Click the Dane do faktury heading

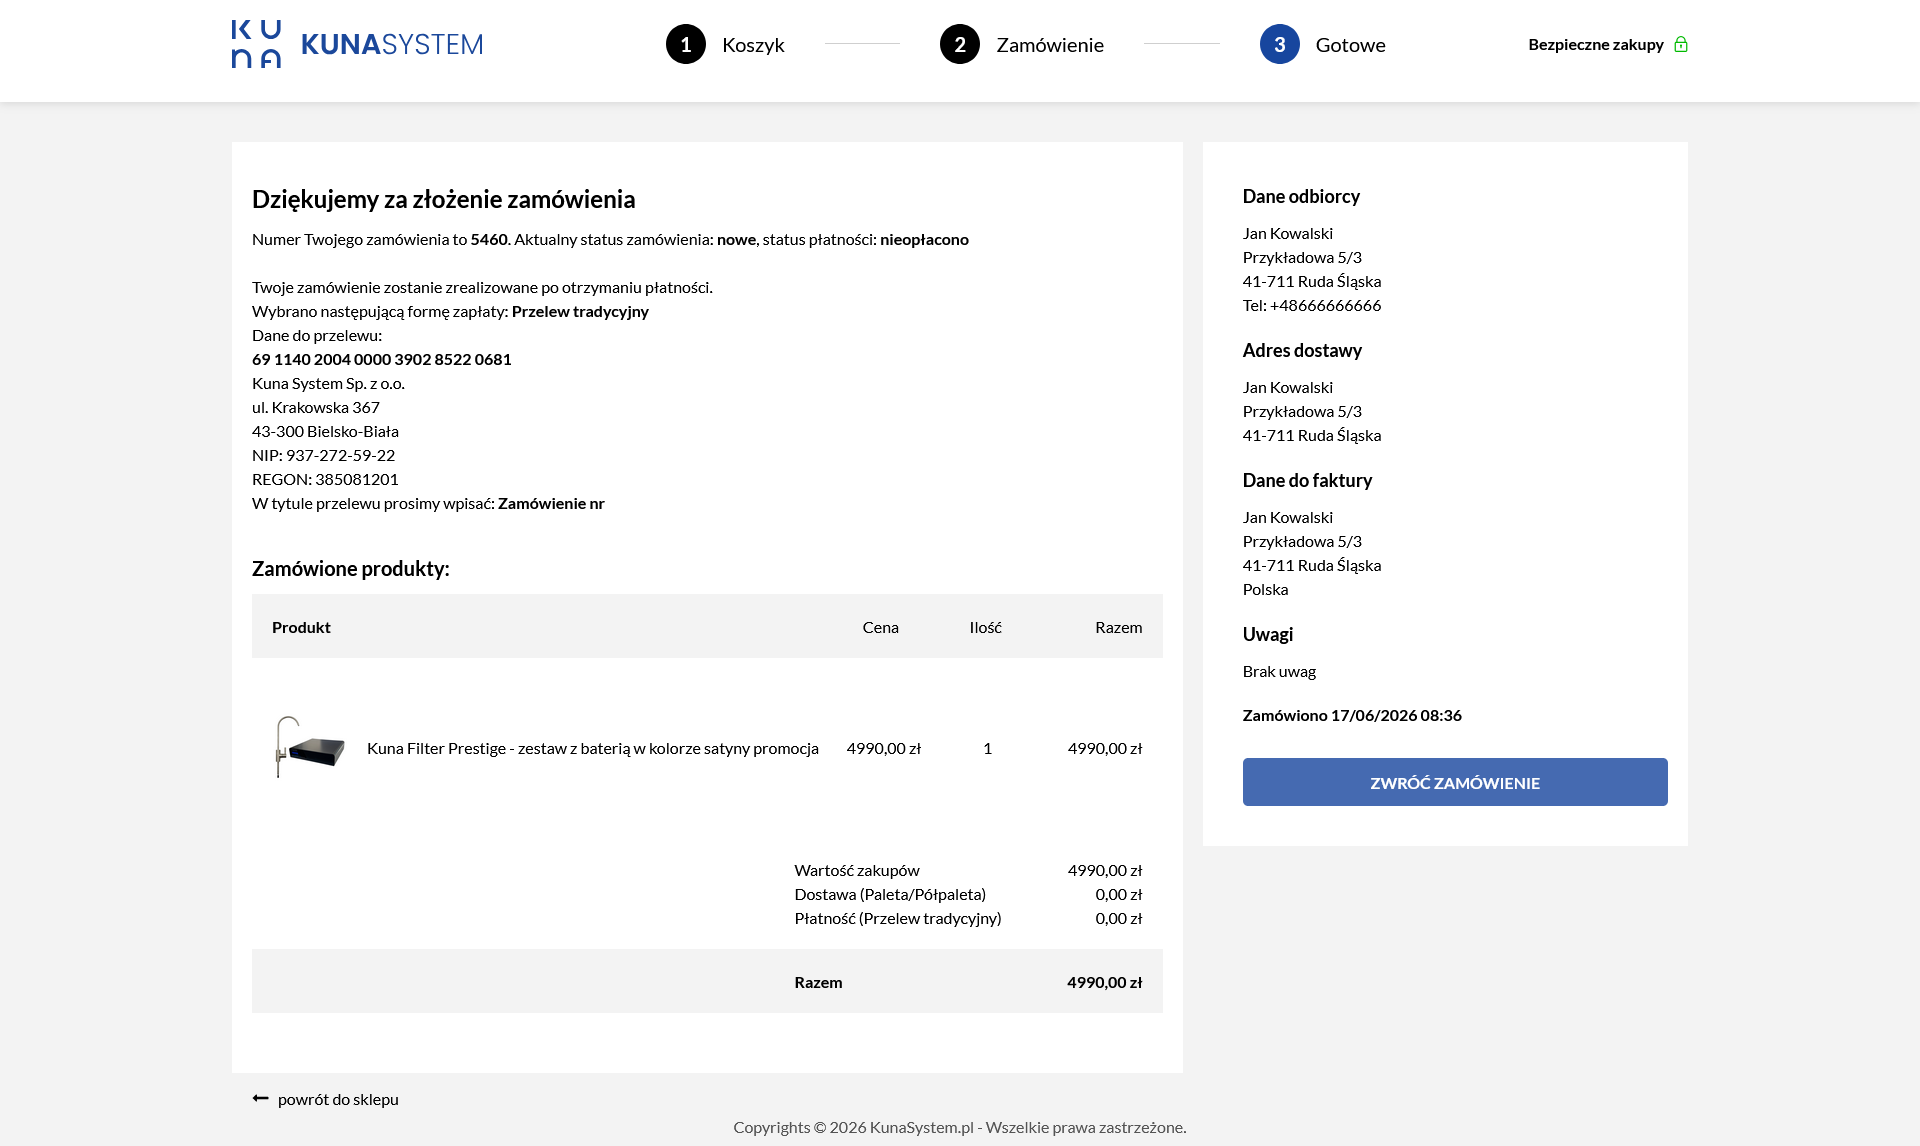point(1307,480)
